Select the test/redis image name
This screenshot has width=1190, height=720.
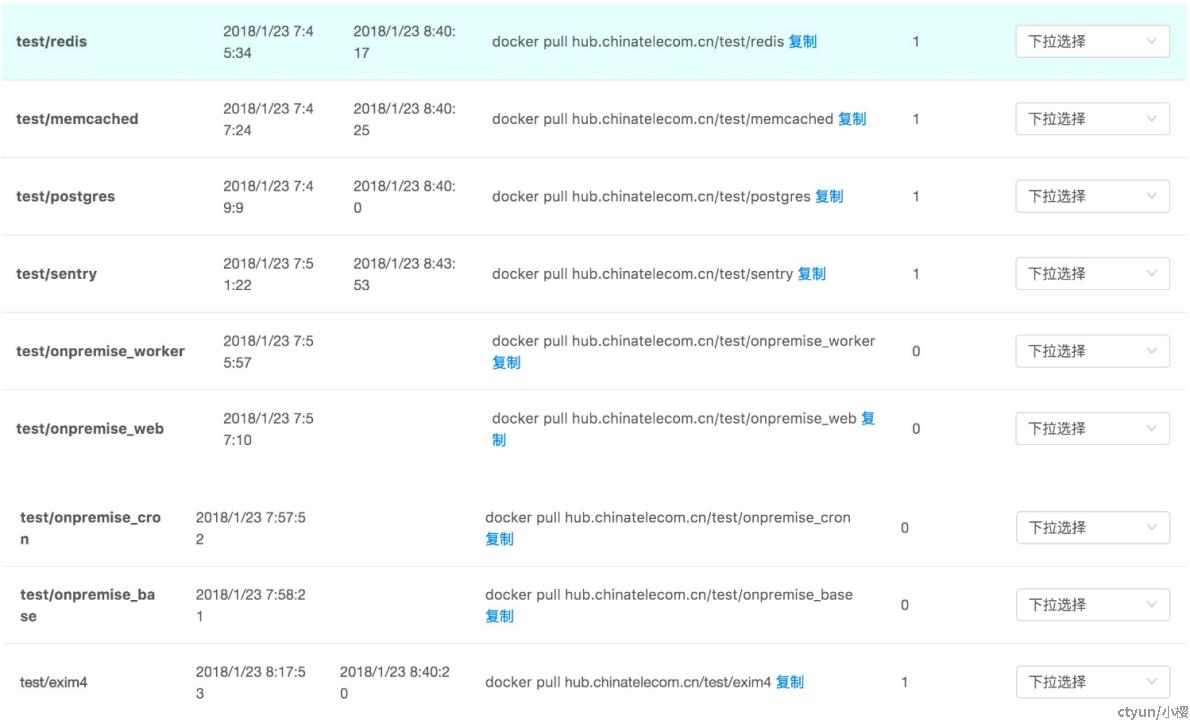52,42
